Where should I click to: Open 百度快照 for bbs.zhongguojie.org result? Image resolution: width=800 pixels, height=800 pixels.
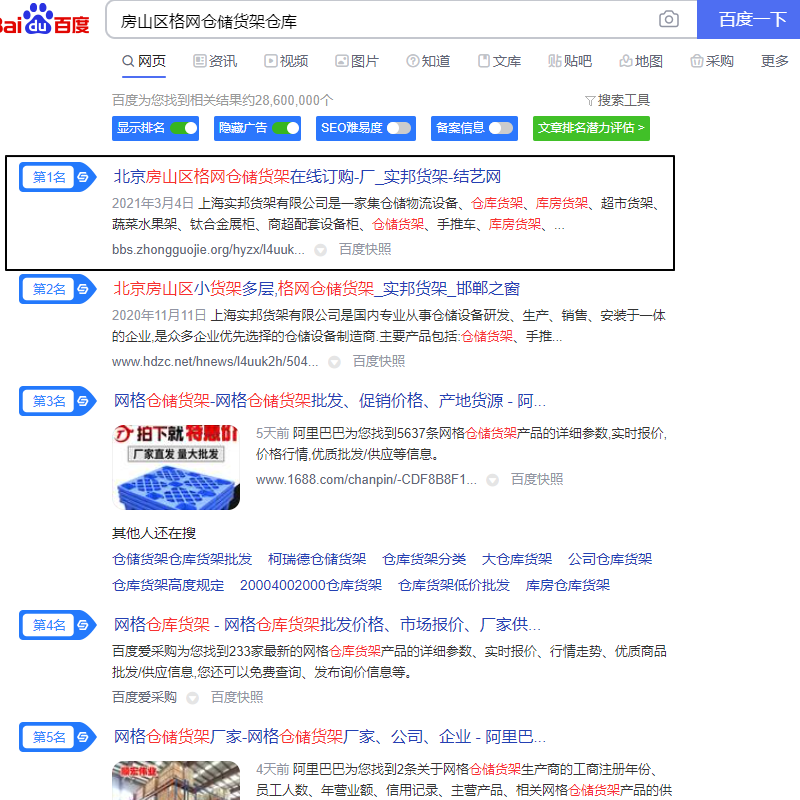click(365, 249)
